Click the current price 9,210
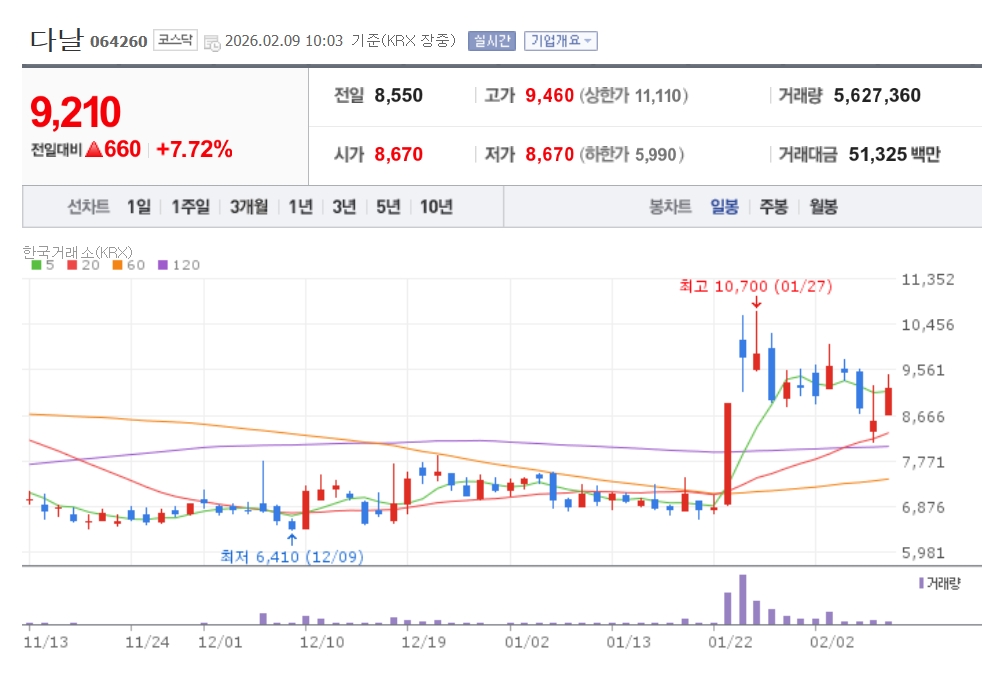Image resolution: width=982 pixels, height=681 pixels. 75,112
